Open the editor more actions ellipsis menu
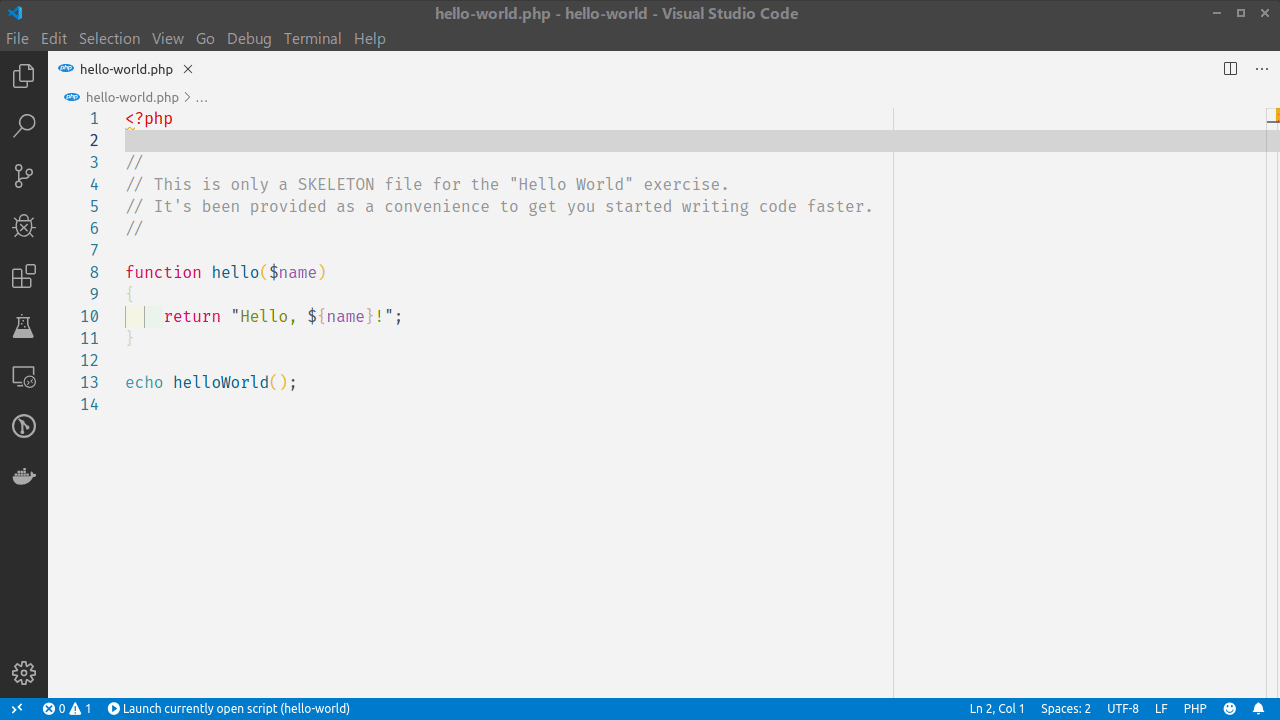Image resolution: width=1280 pixels, height=720 pixels. (1261, 68)
